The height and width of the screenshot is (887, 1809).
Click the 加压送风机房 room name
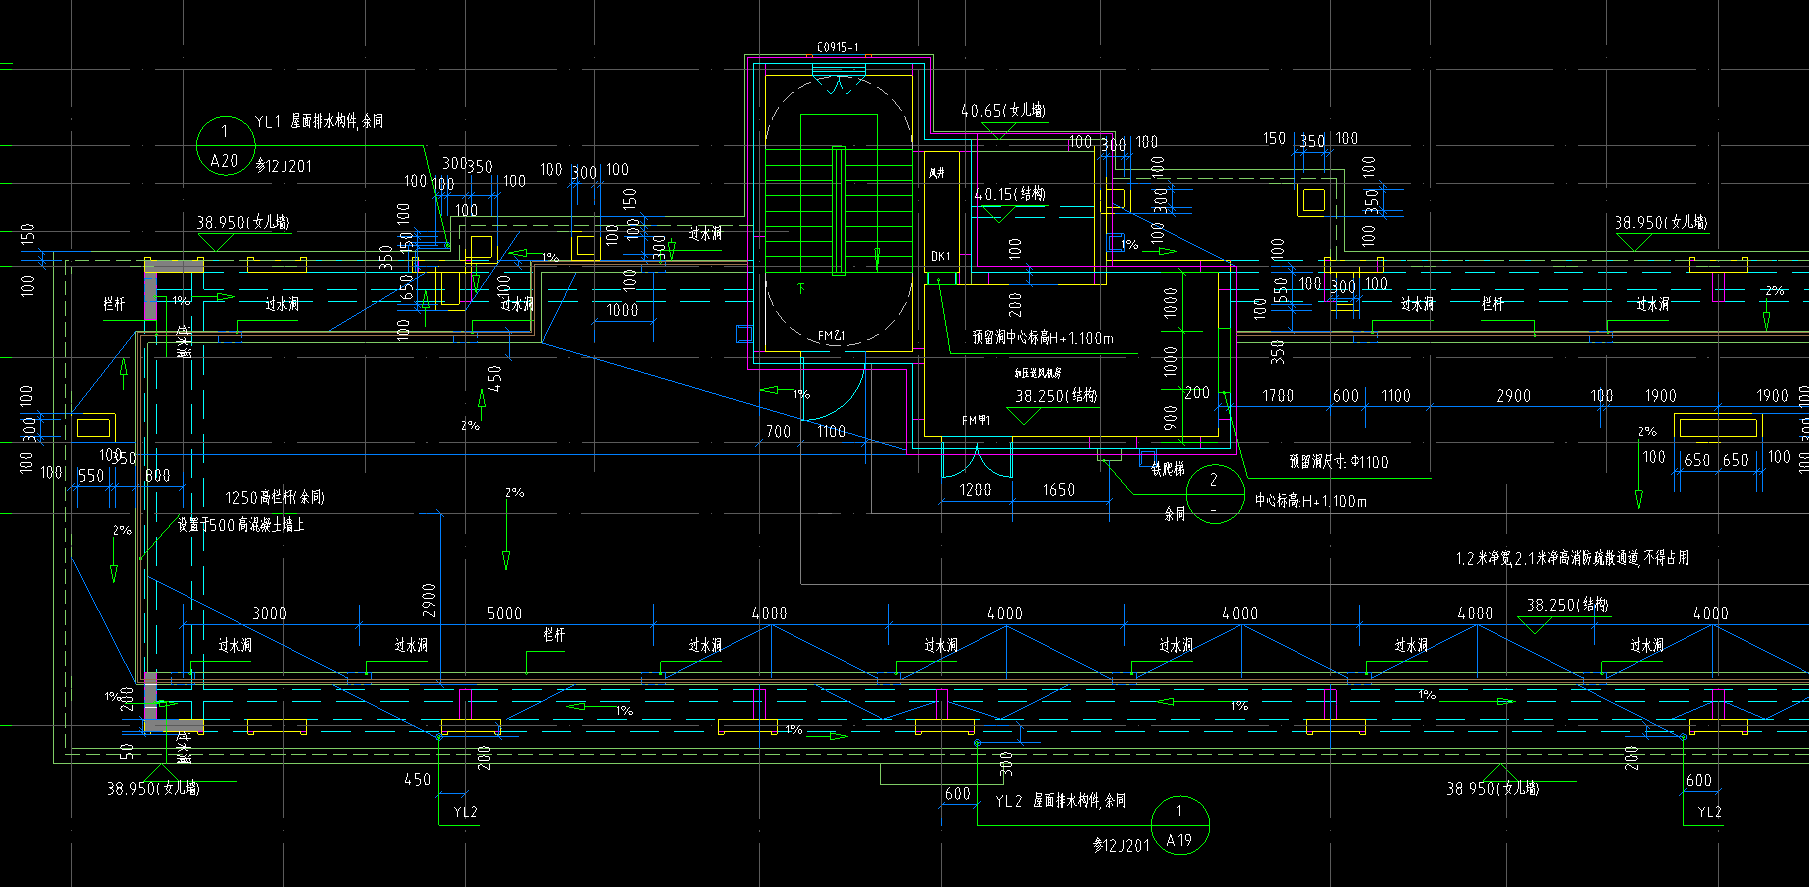click(x=1038, y=373)
